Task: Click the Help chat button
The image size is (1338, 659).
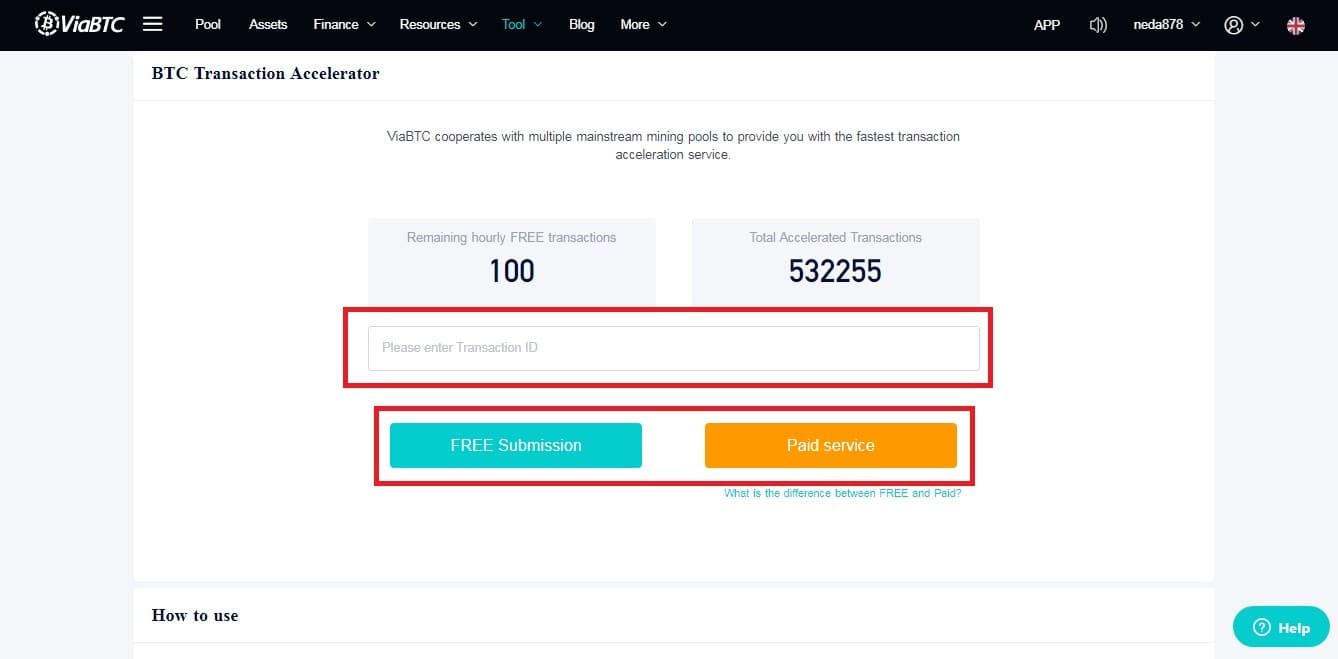Action: [1281, 627]
